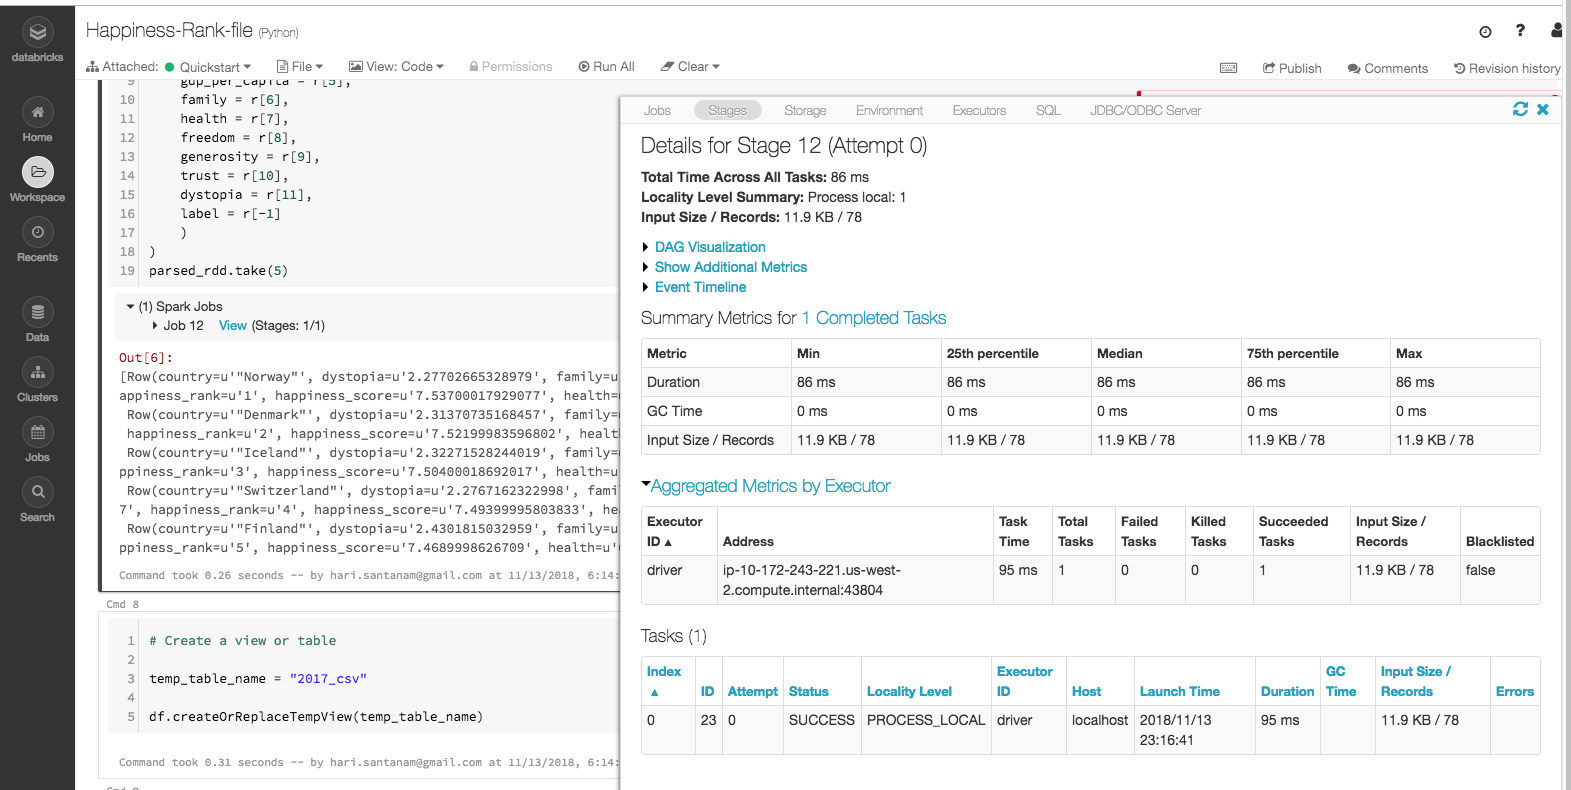Switch to the Executors tab

(x=978, y=110)
